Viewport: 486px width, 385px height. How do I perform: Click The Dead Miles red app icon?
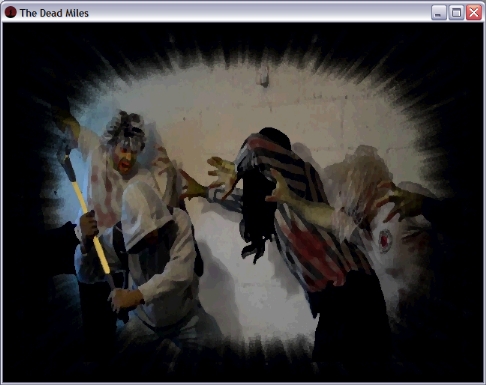[10, 12]
